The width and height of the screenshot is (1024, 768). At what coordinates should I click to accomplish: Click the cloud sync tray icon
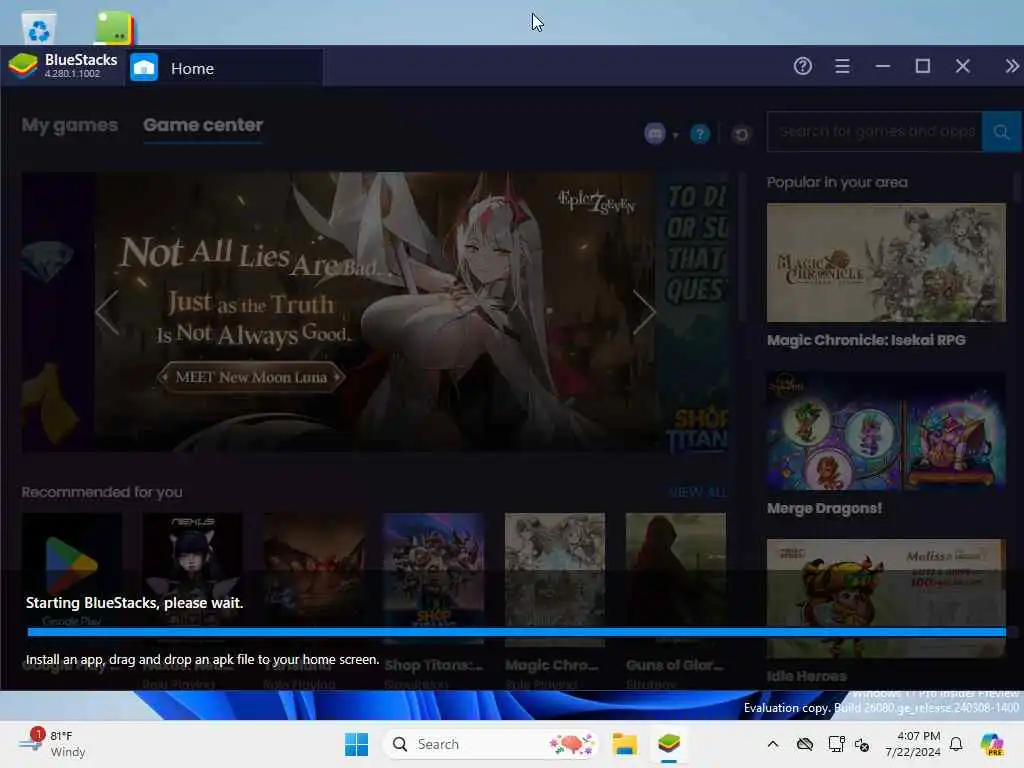point(805,744)
